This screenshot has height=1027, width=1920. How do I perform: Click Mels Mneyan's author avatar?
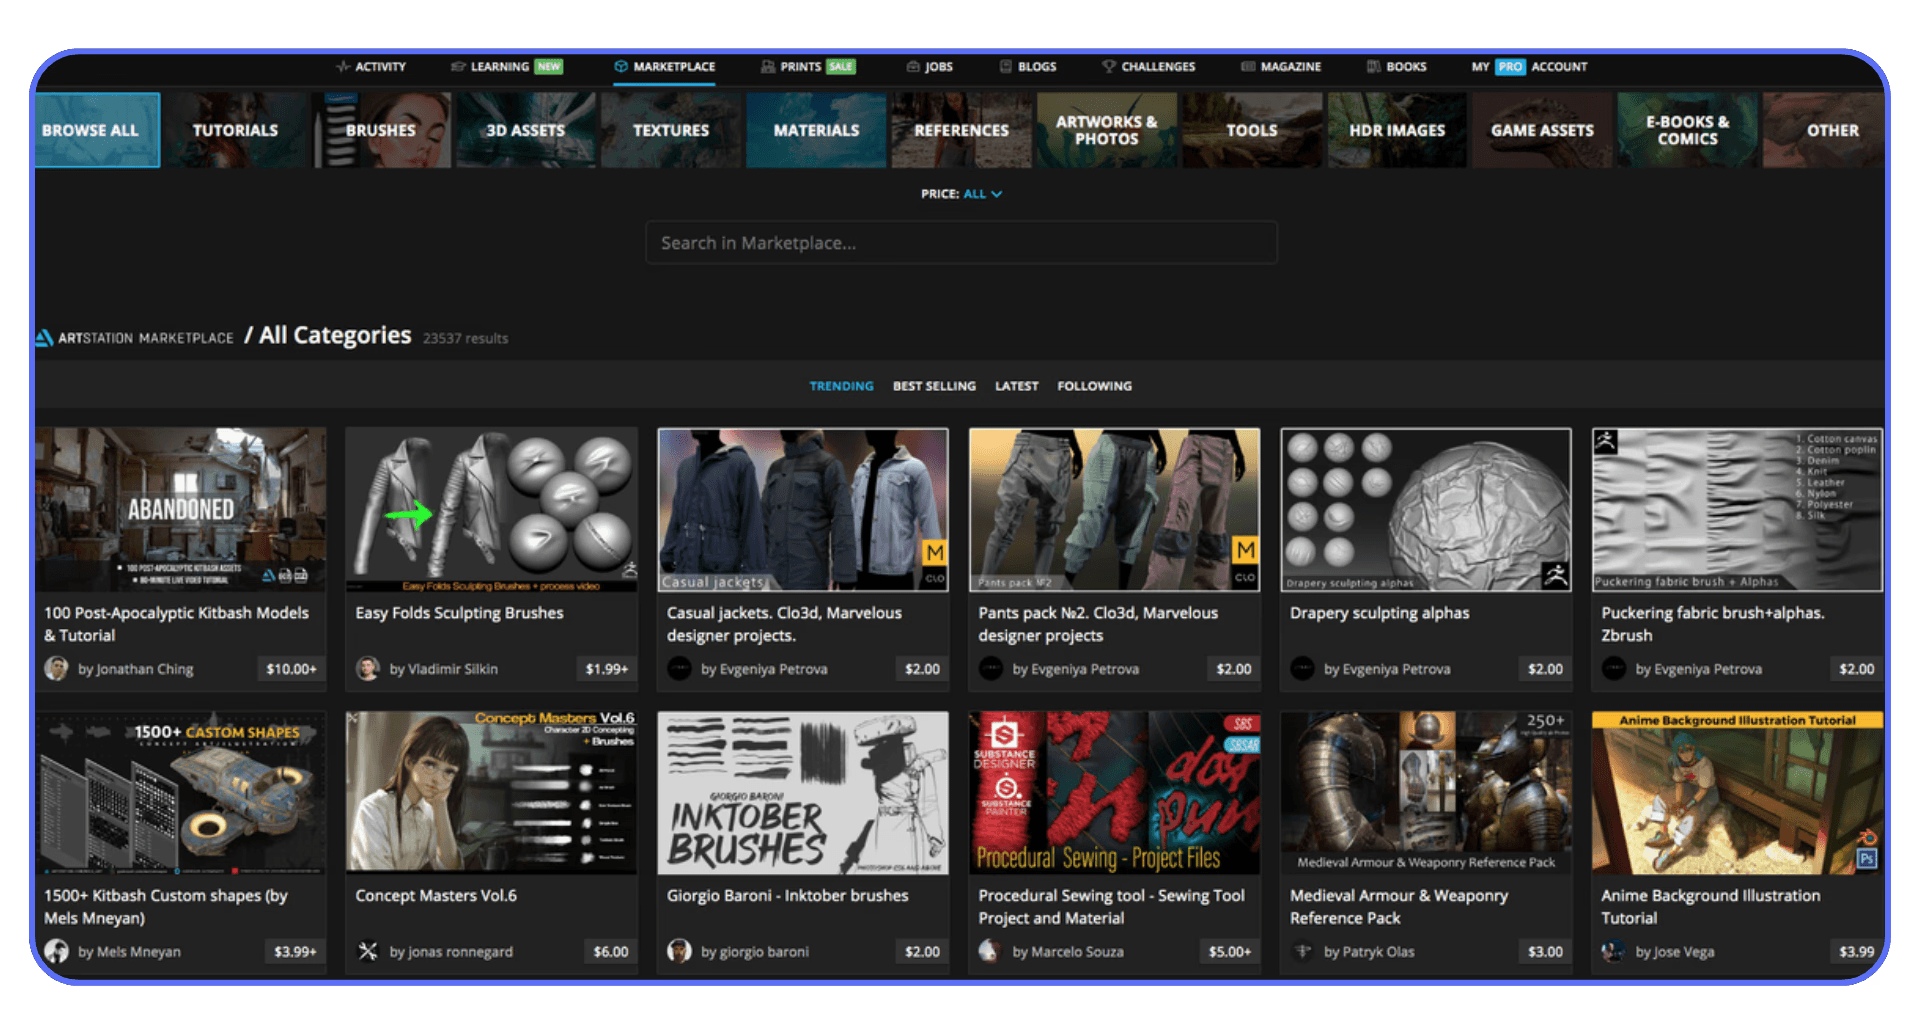pos(56,951)
